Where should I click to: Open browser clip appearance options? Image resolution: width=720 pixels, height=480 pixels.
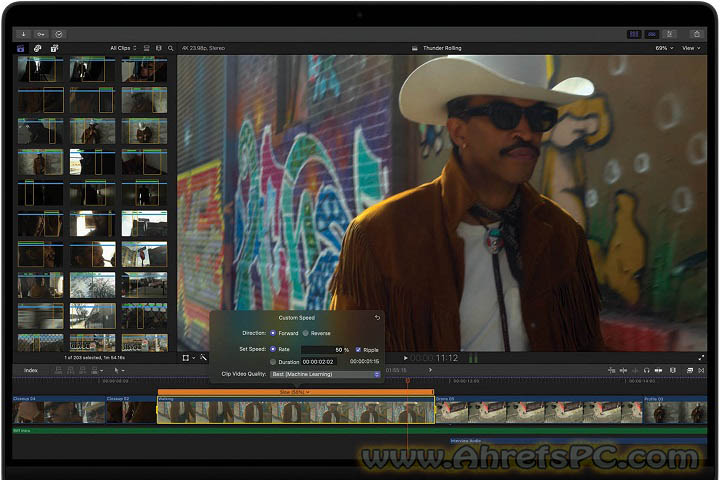(146, 48)
